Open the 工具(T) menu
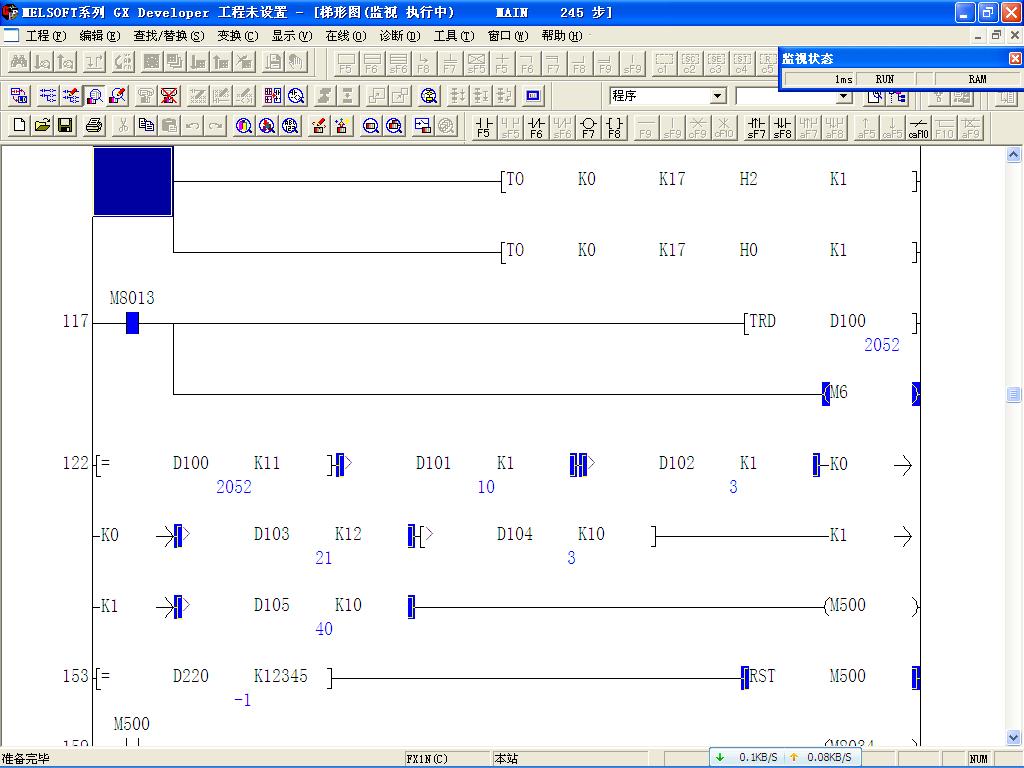The height and width of the screenshot is (768, 1024). [x=453, y=36]
